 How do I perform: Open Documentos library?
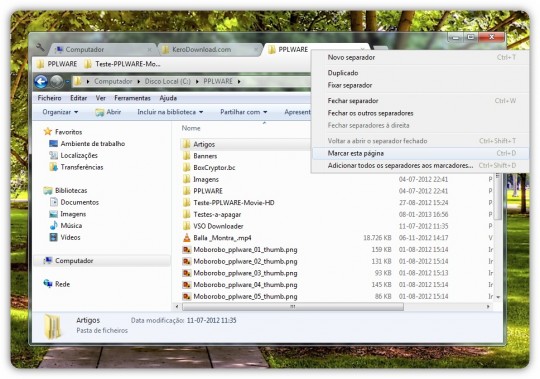tap(74, 202)
